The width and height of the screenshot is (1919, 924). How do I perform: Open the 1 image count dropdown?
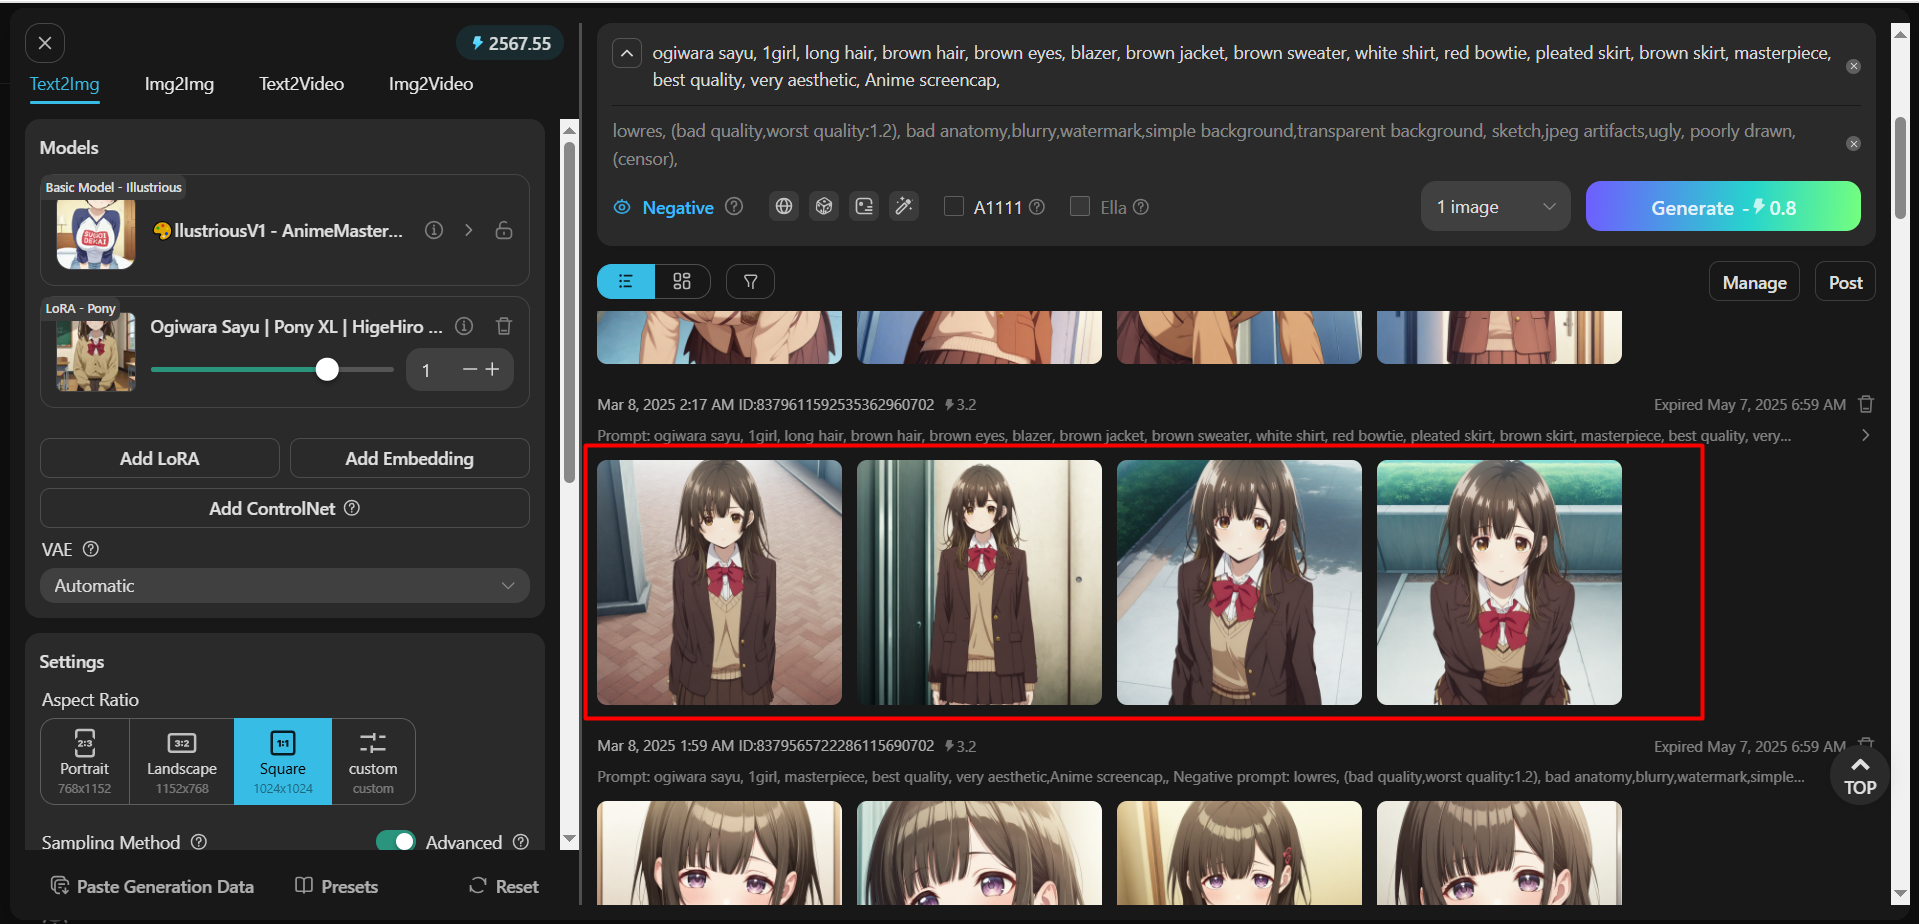(x=1496, y=207)
